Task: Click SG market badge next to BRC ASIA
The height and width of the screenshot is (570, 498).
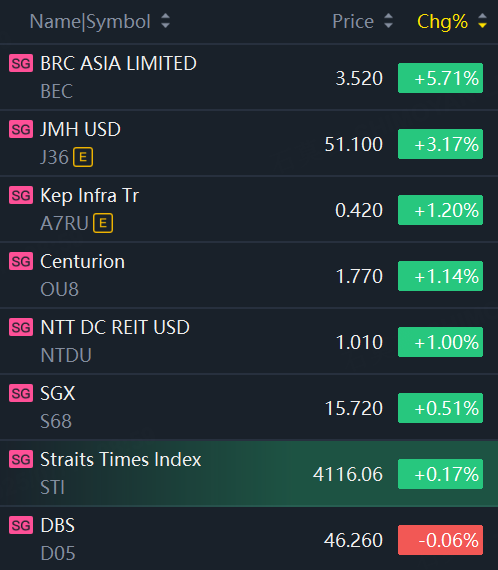Action: tap(21, 64)
